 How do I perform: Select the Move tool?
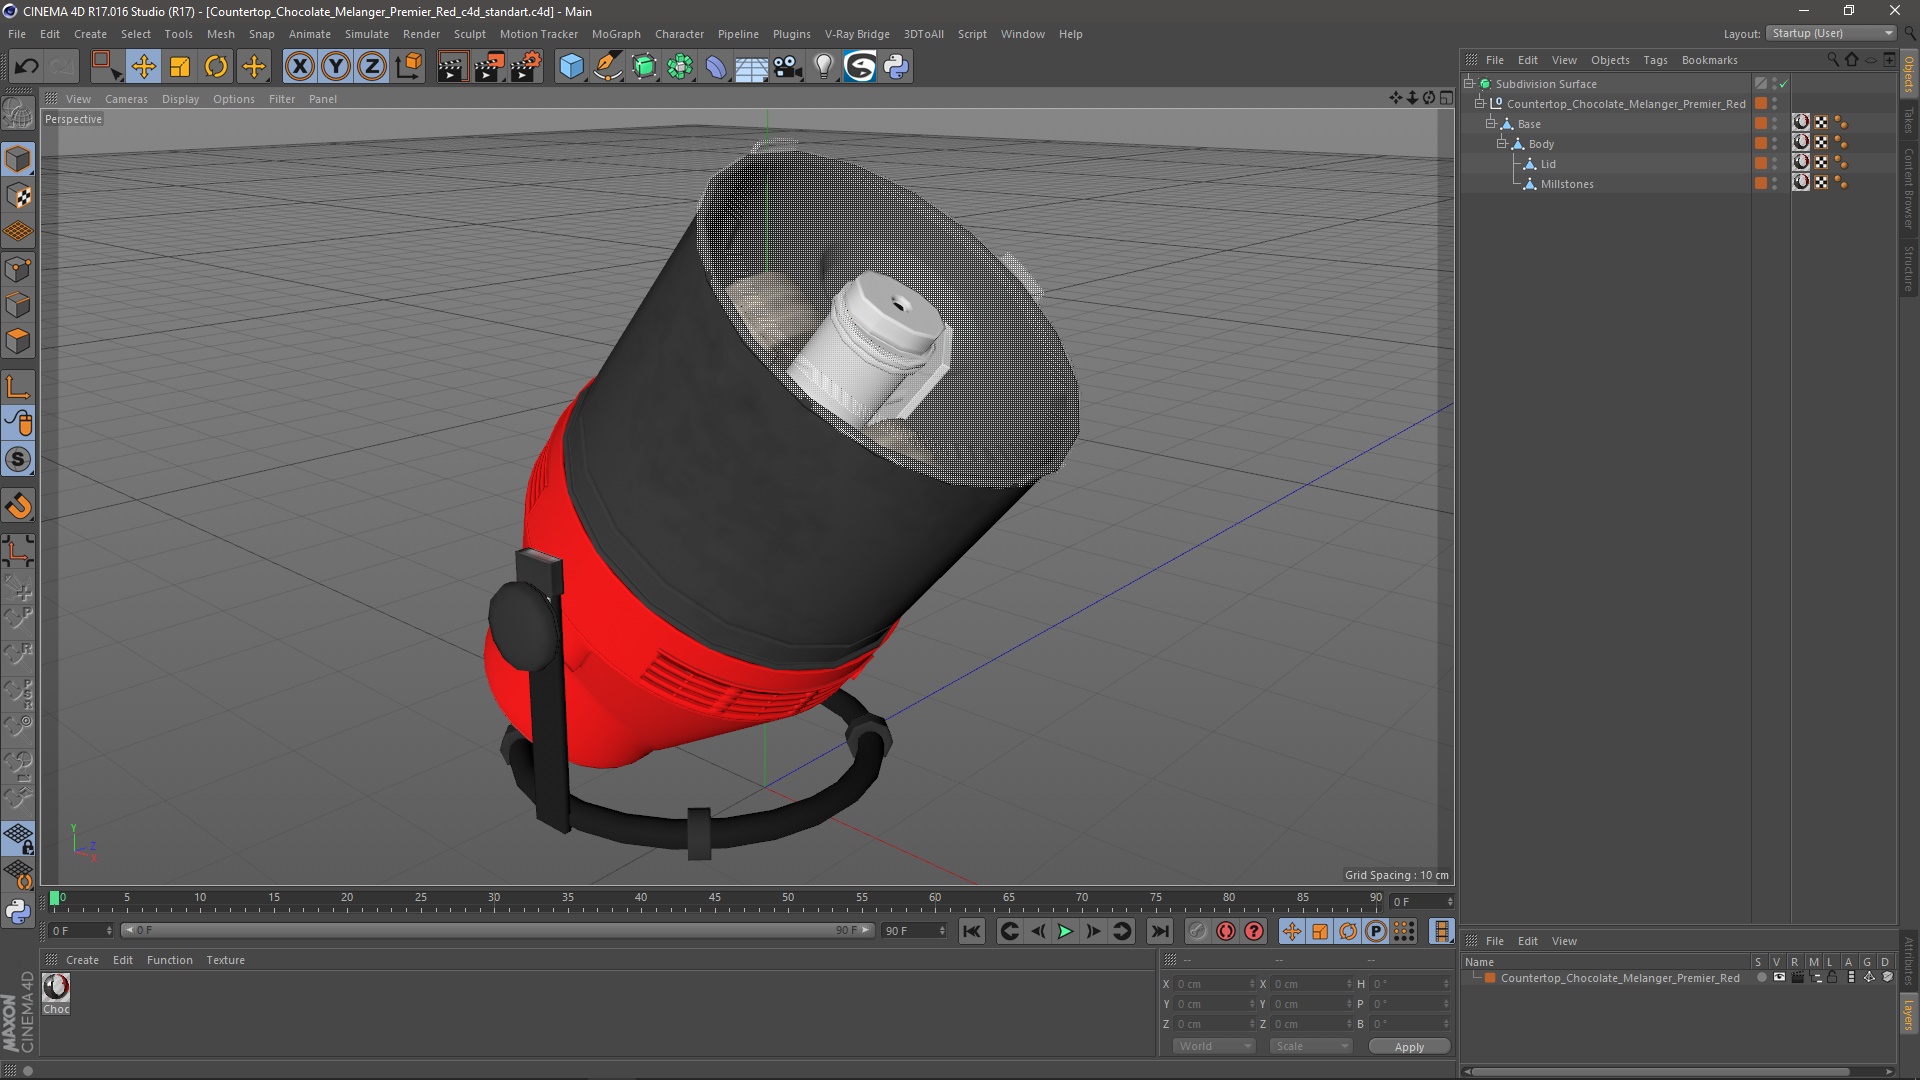(x=143, y=66)
